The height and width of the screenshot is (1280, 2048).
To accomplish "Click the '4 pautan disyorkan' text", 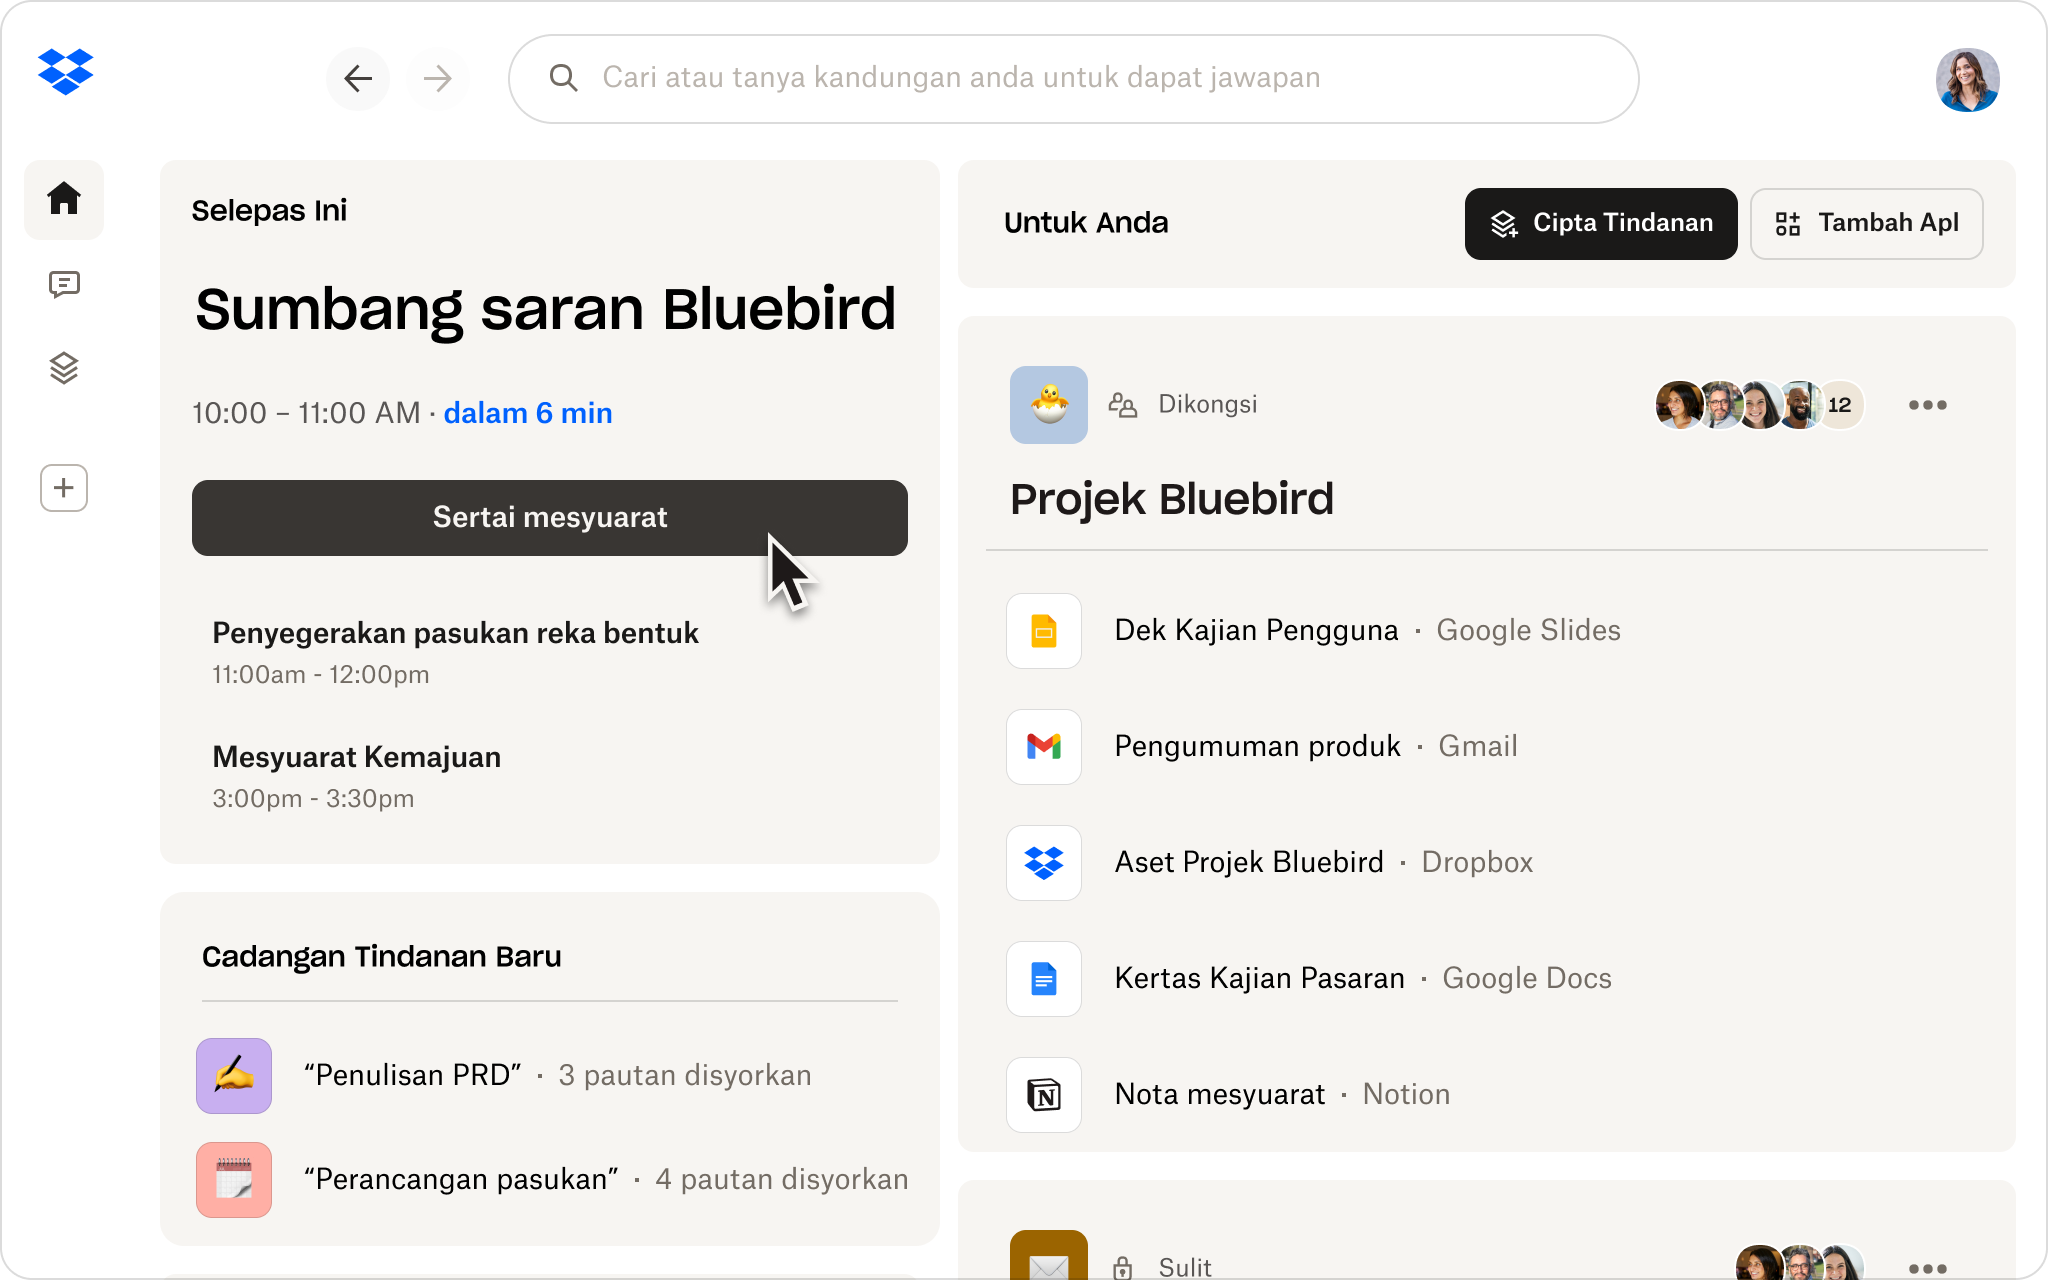I will point(782,1180).
